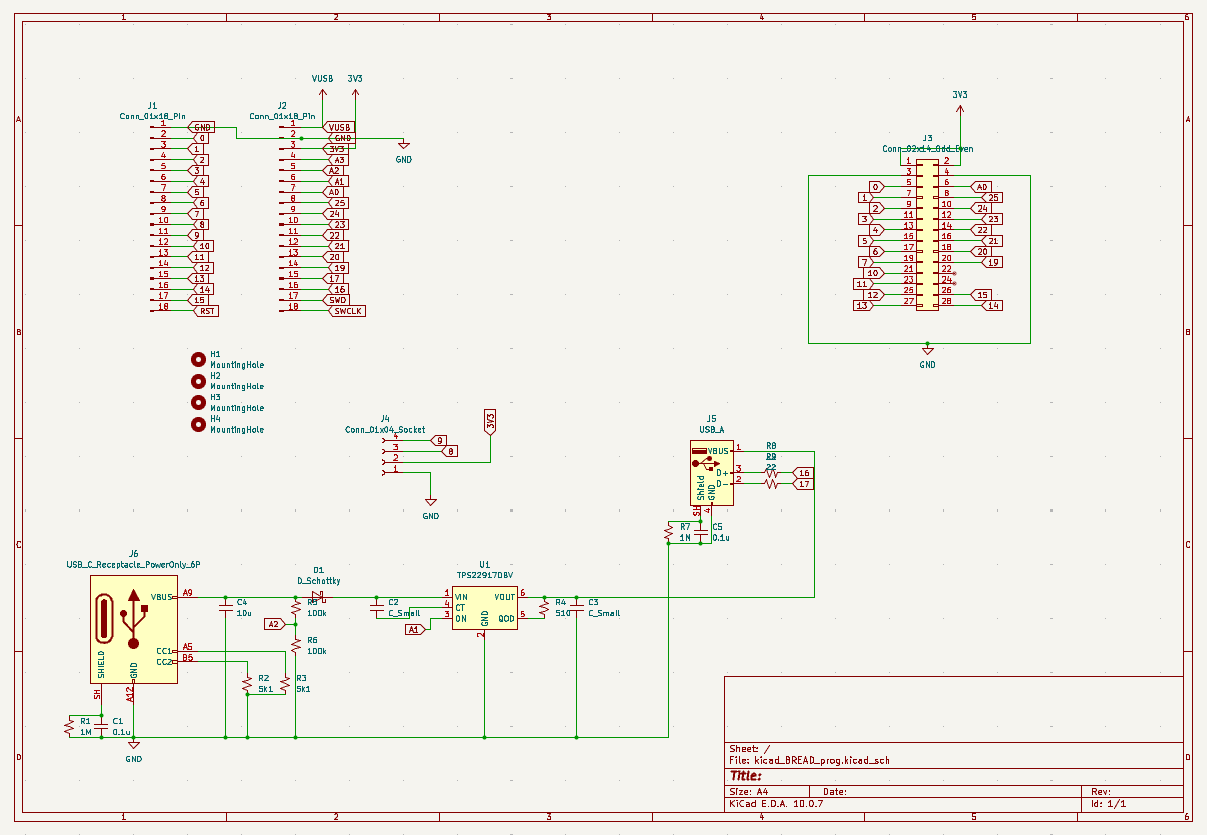Viewport: 1207px width, 835px height.
Task: Select label 14 at J3 pin 28
Action: (x=992, y=306)
